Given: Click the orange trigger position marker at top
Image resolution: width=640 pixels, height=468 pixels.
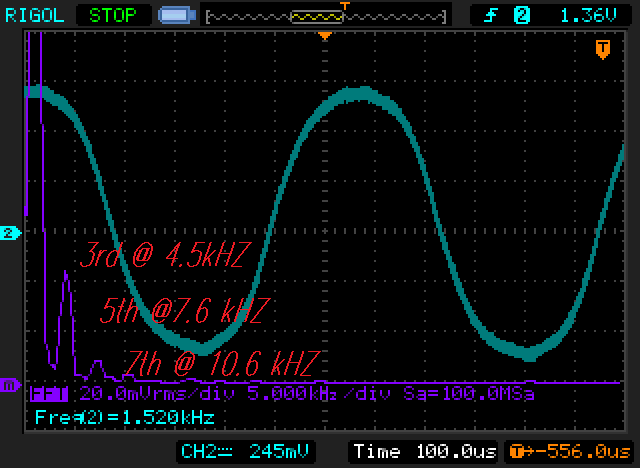Looking at the screenshot, I should [325, 37].
